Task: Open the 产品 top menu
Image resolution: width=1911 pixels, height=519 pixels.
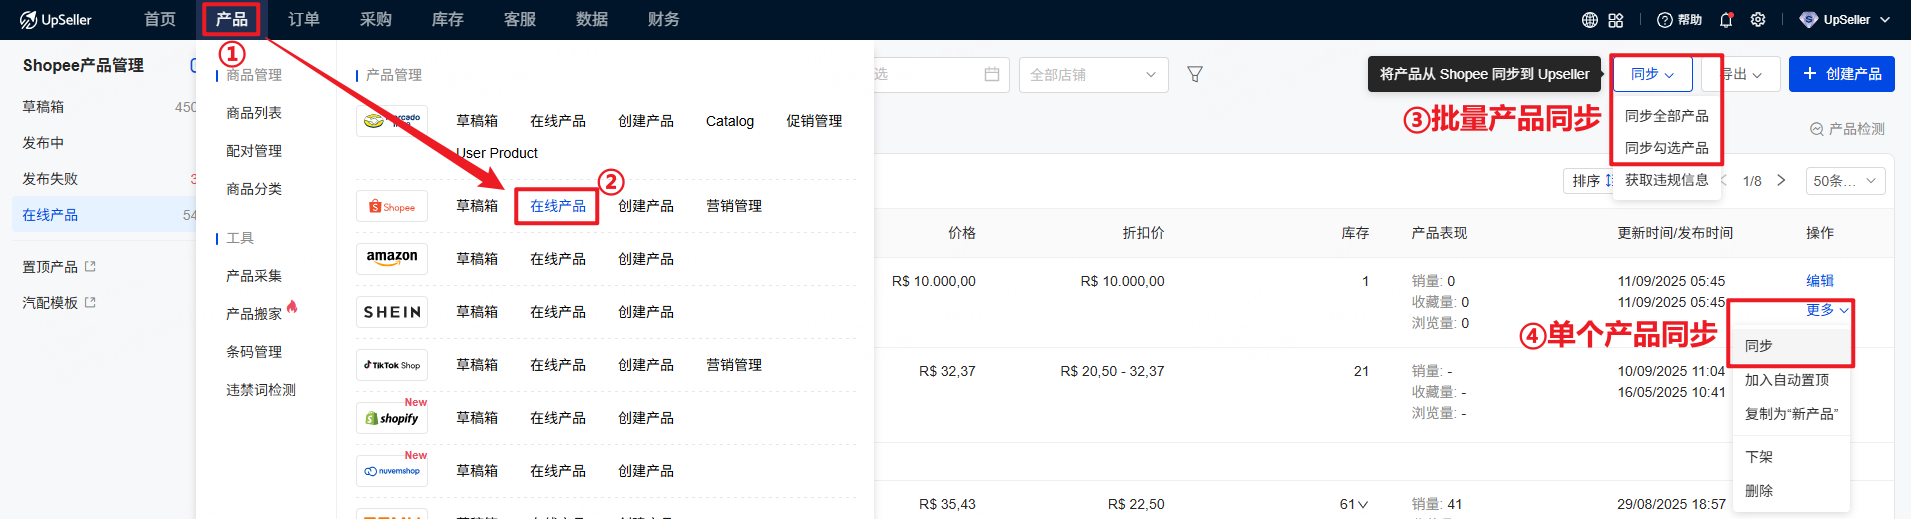Action: pyautogui.click(x=231, y=19)
